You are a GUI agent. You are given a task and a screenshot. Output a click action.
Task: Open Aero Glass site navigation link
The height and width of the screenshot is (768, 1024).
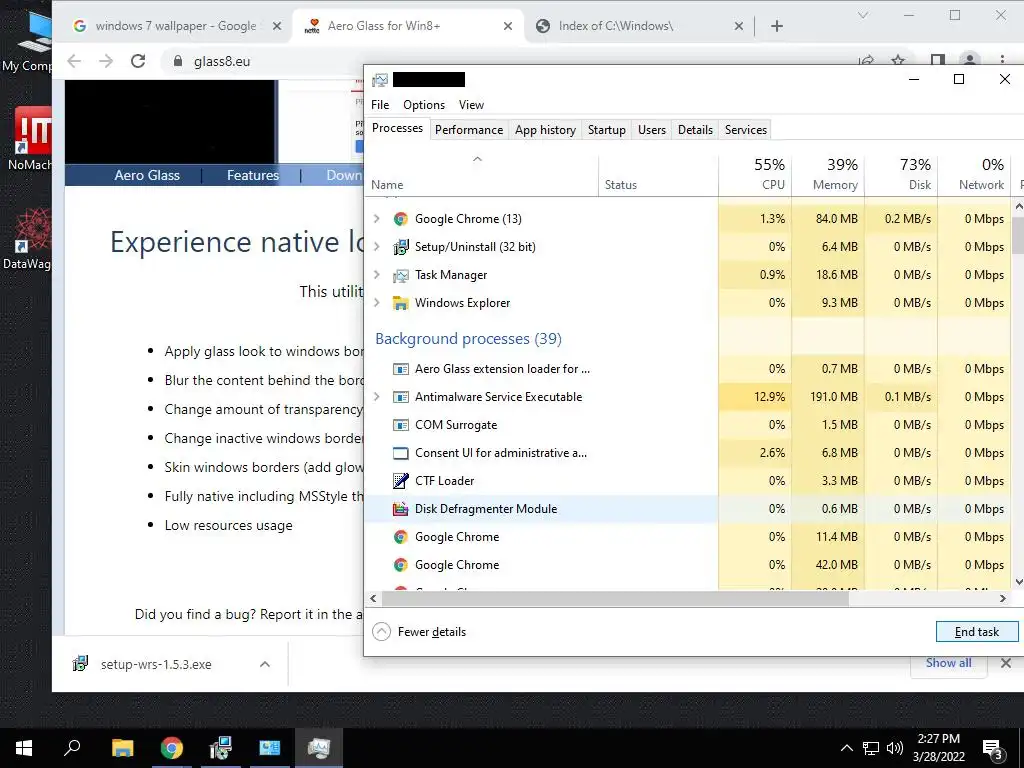147,175
